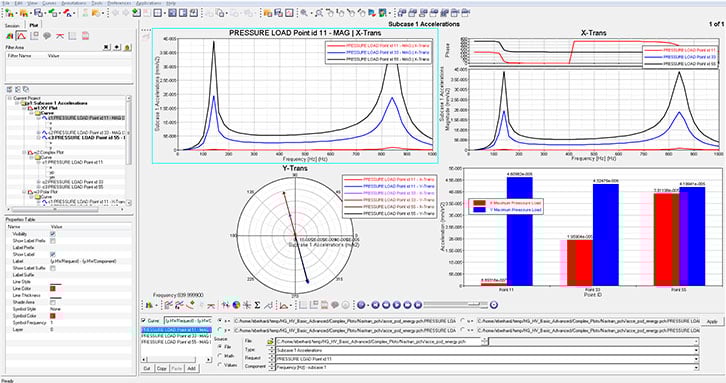Image resolution: width=726 pixels, height=383 pixels.
Task: Click the file browse folder icon
Action: coord(270,341)
